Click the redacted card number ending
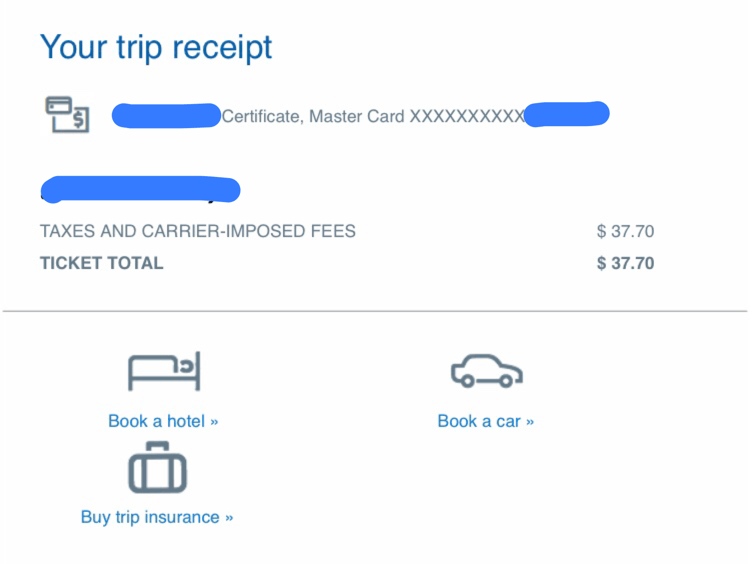 click(x=567, y=114)
